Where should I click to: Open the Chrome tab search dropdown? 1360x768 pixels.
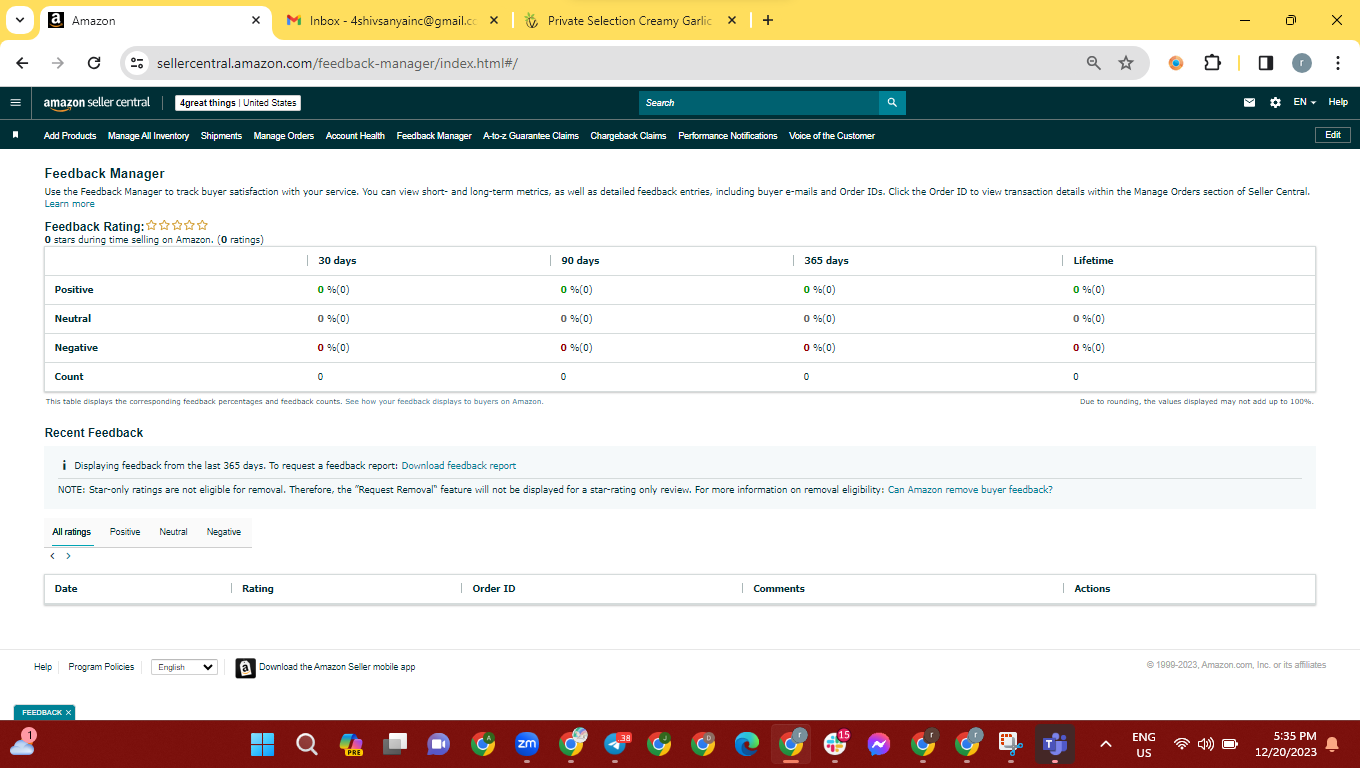pyautogui.click(x=19, y=20)
